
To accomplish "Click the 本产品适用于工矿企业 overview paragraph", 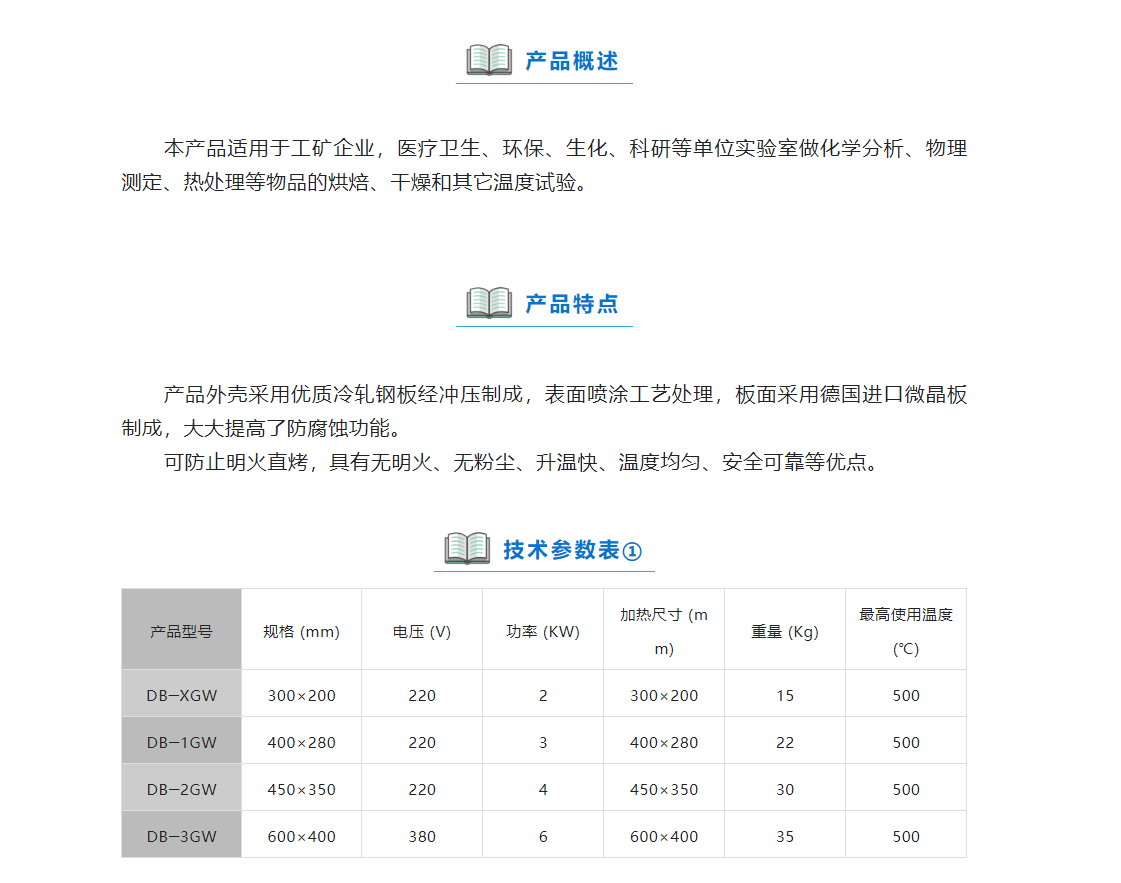I will (544, 165).
